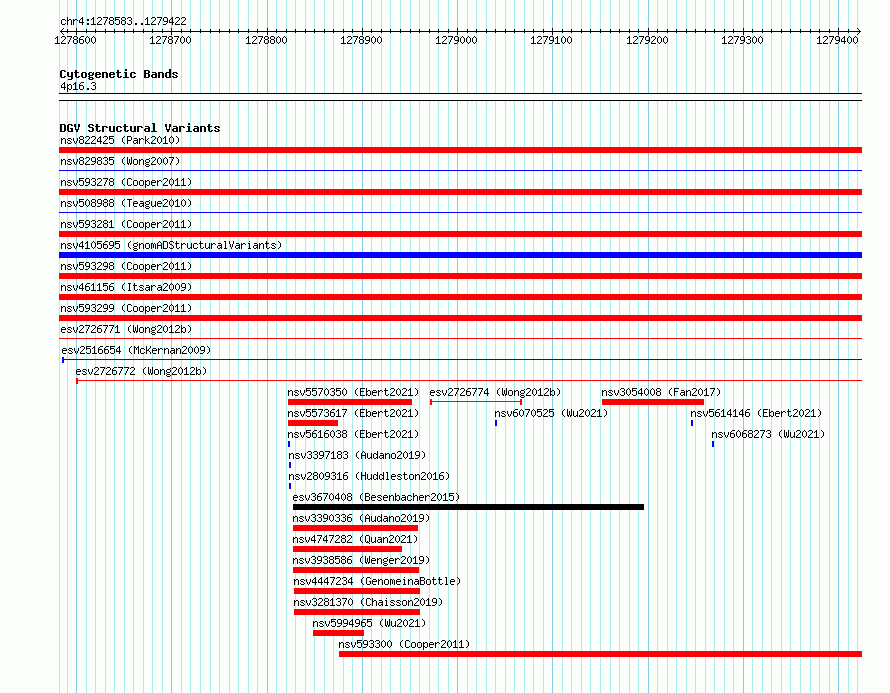
Task: Click esv2516654 (McKernan2009) label
Action: click(x=136, y=350)
